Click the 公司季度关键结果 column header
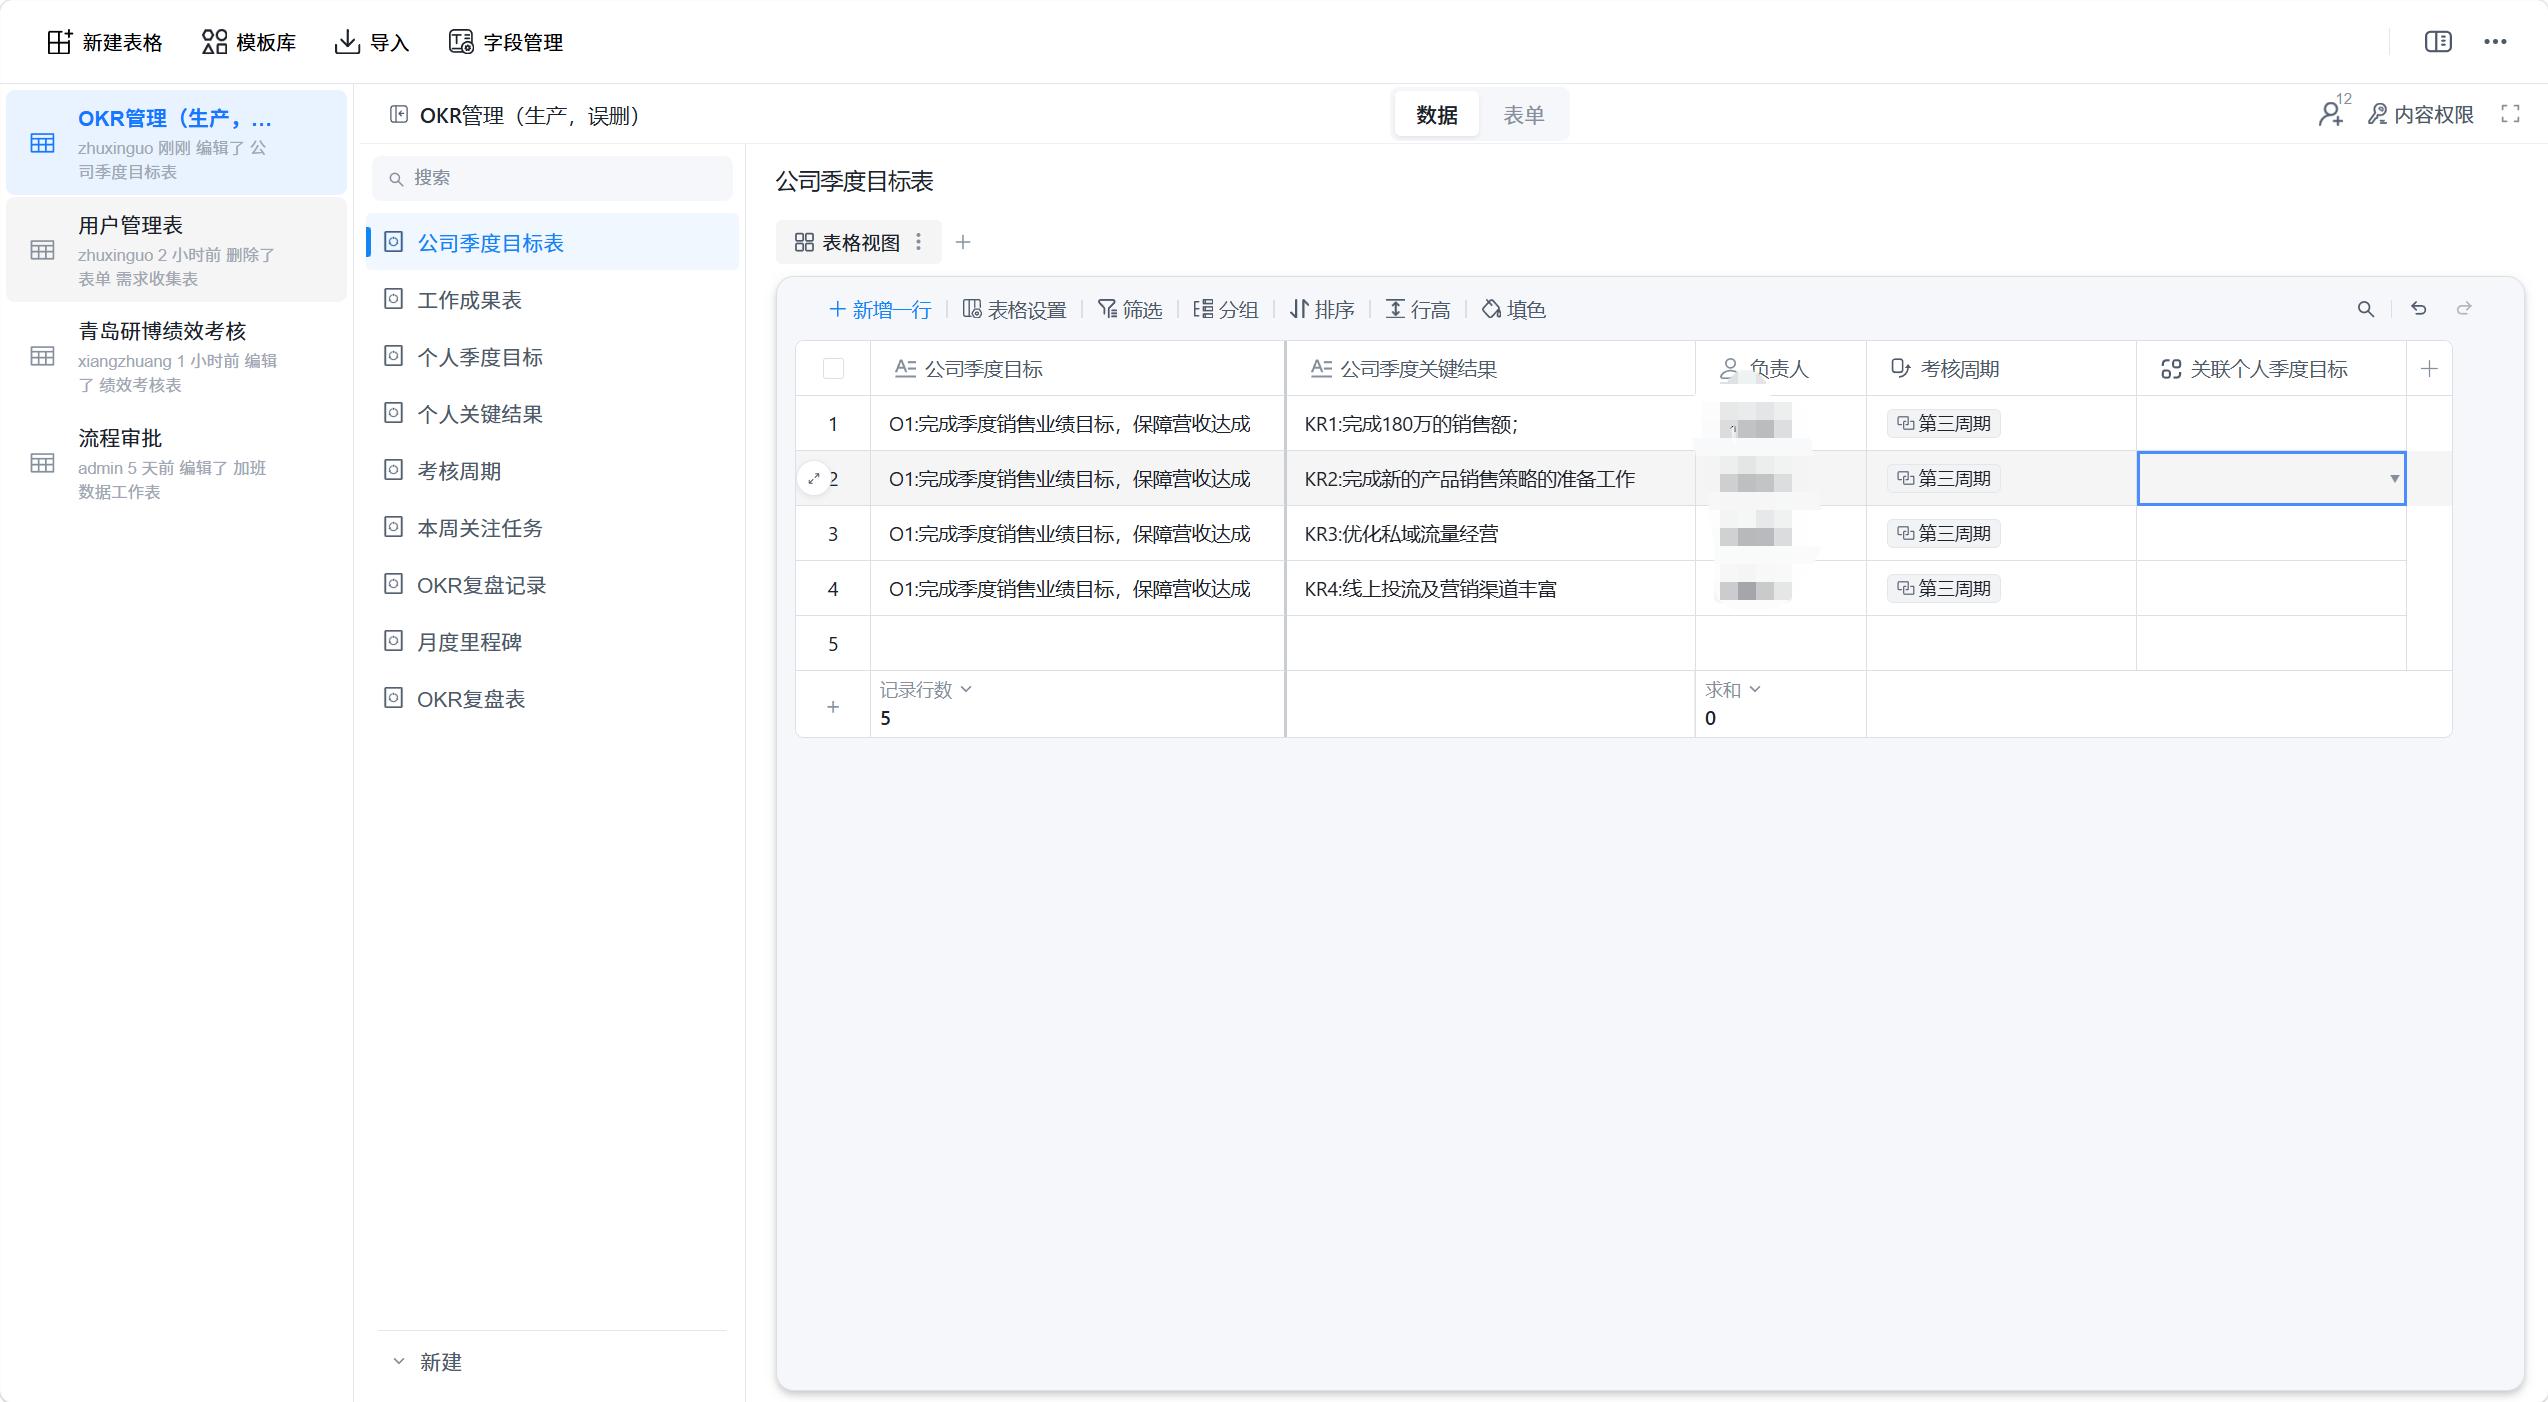 1491,369
